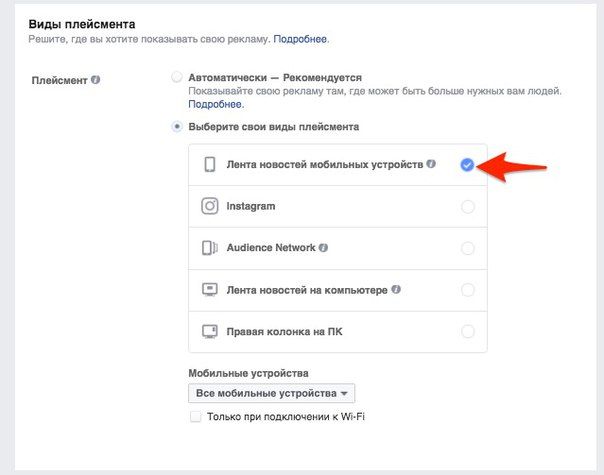
Task: Open Подробнее link under automatic placement text
Action: (x=215, y=104)
